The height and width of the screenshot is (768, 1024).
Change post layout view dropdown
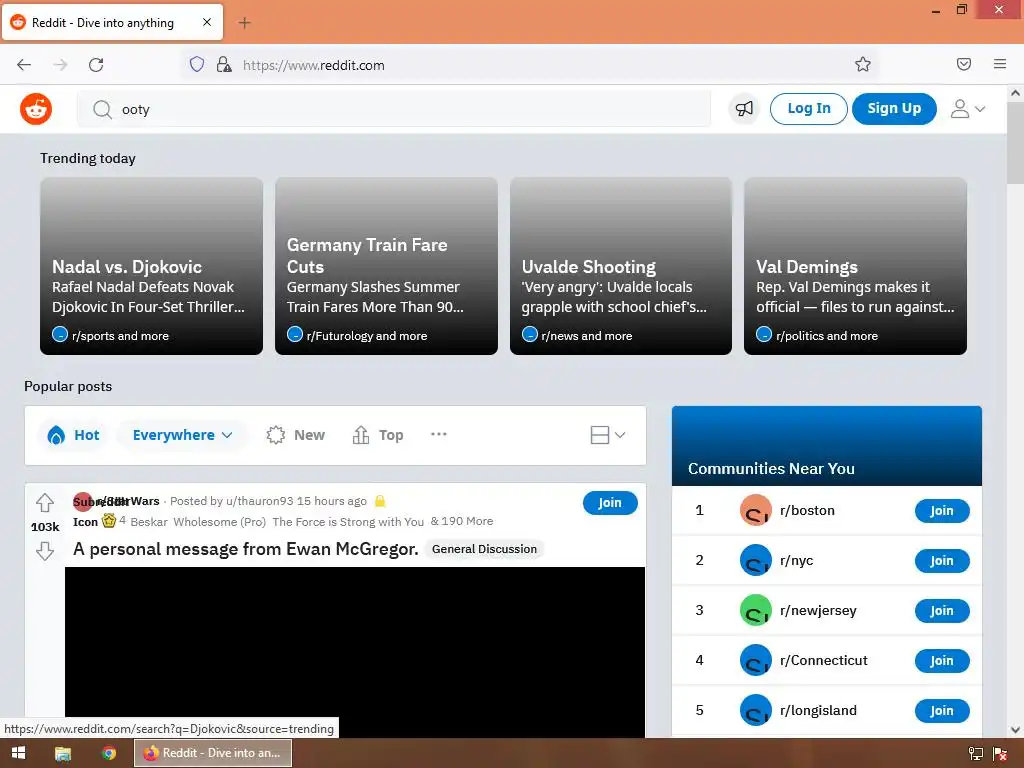pos(607,435)
